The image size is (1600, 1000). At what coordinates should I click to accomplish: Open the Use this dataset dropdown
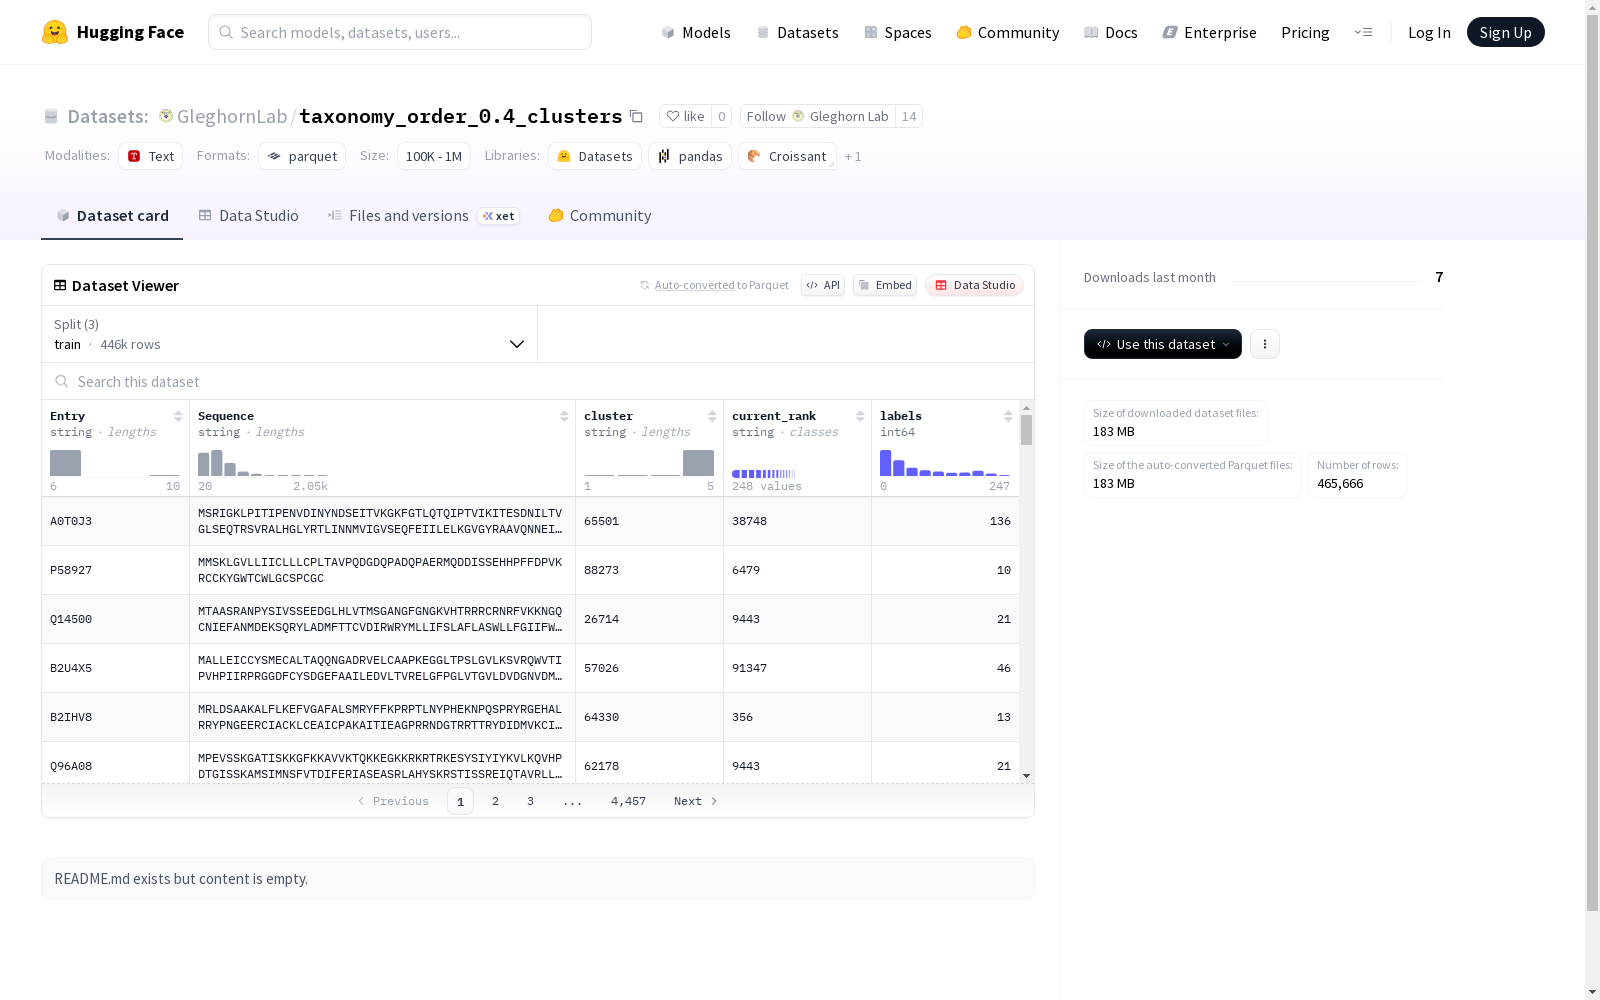click(1163, 344)
